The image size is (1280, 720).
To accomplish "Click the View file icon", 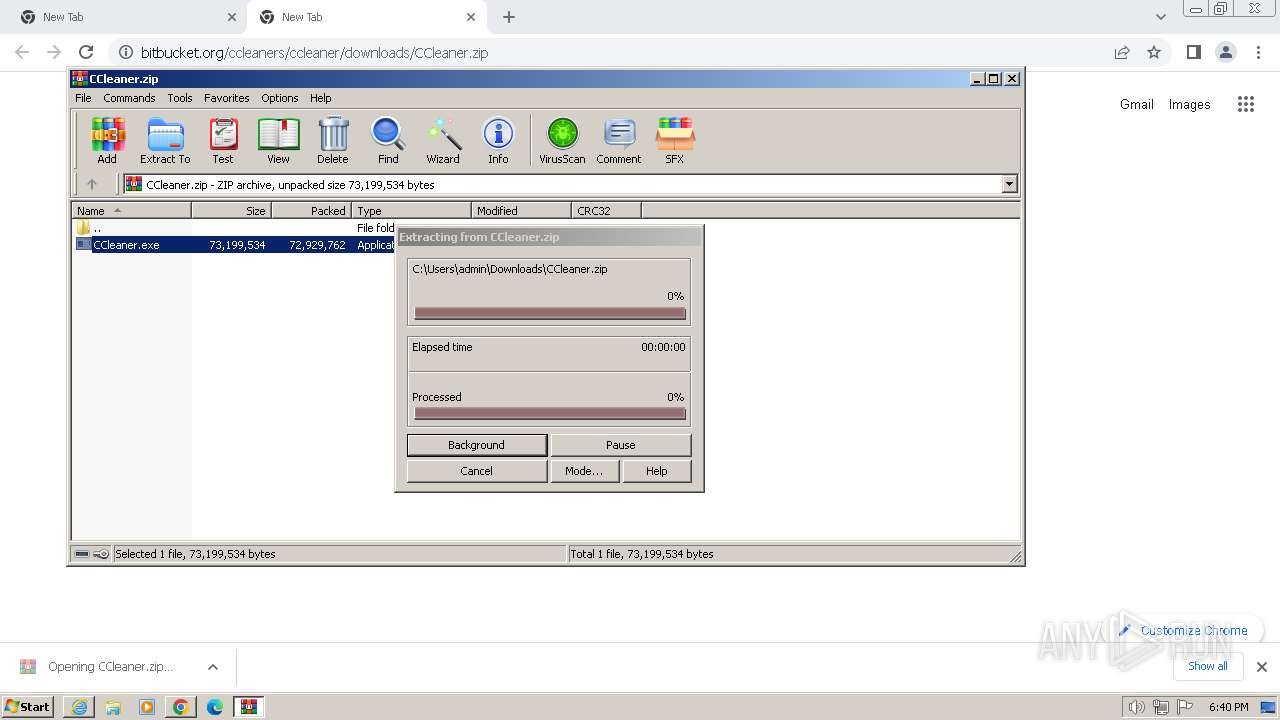I will point(278,141).
